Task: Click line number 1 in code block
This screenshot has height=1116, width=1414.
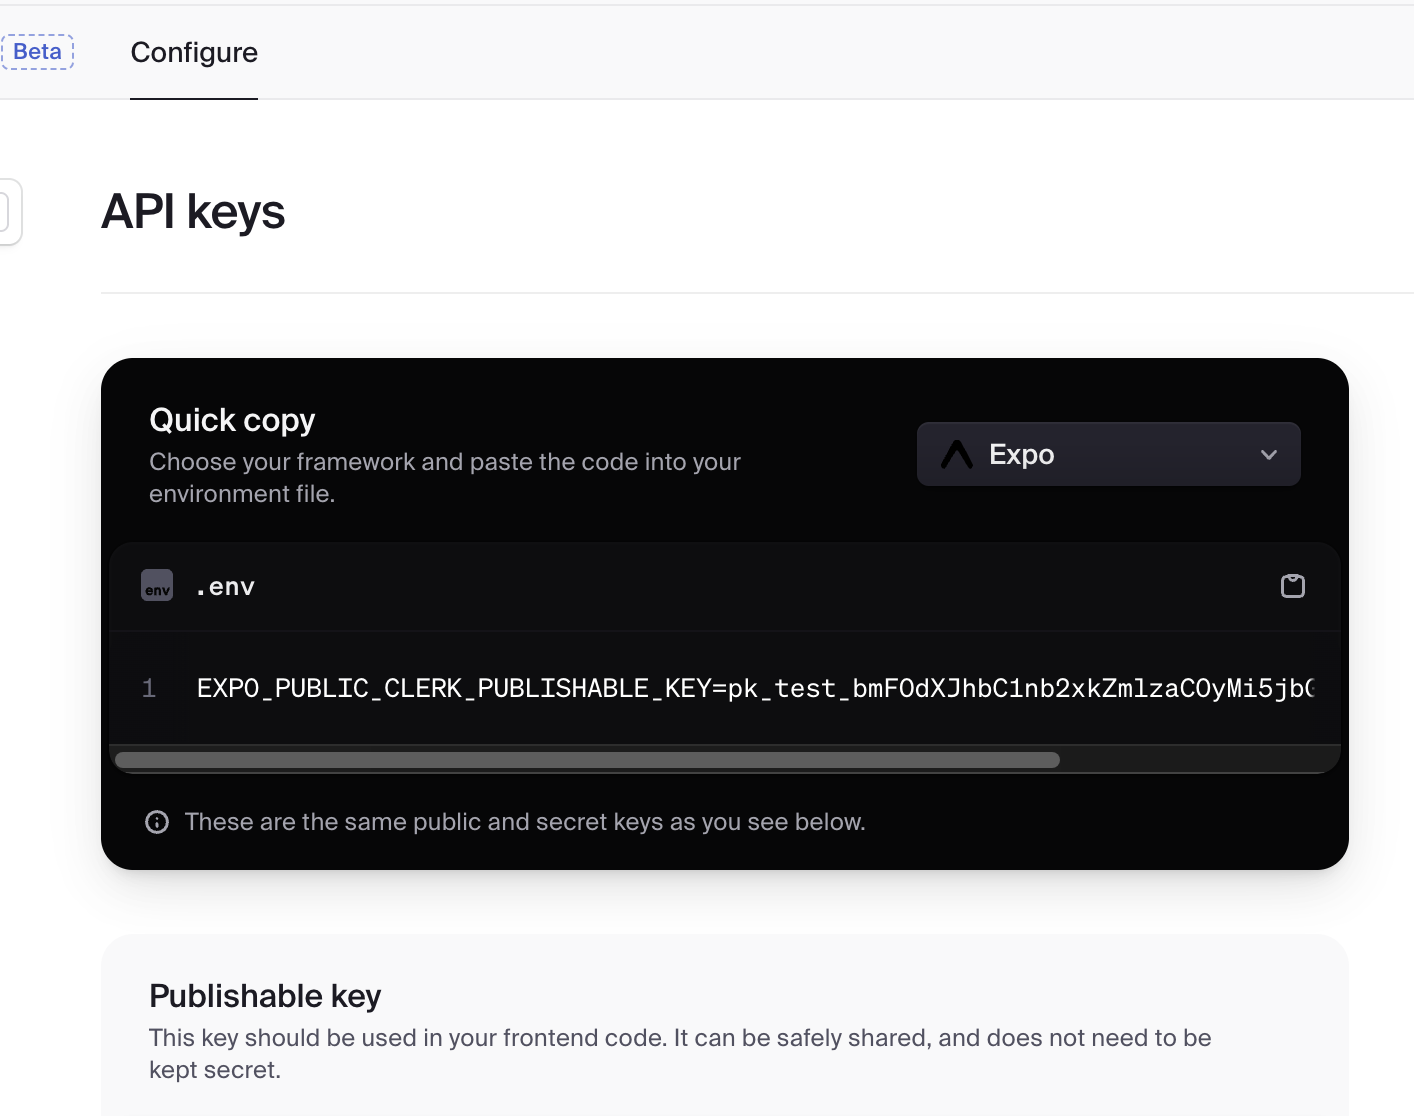Action: (149, 689)
